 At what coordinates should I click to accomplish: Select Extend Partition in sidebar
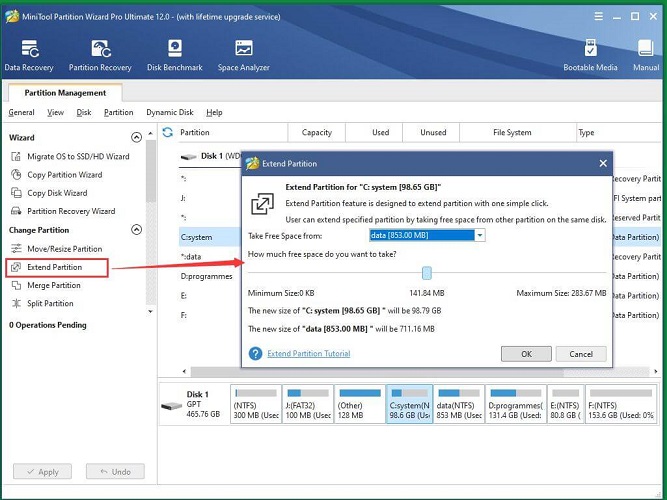click(57, 268)
